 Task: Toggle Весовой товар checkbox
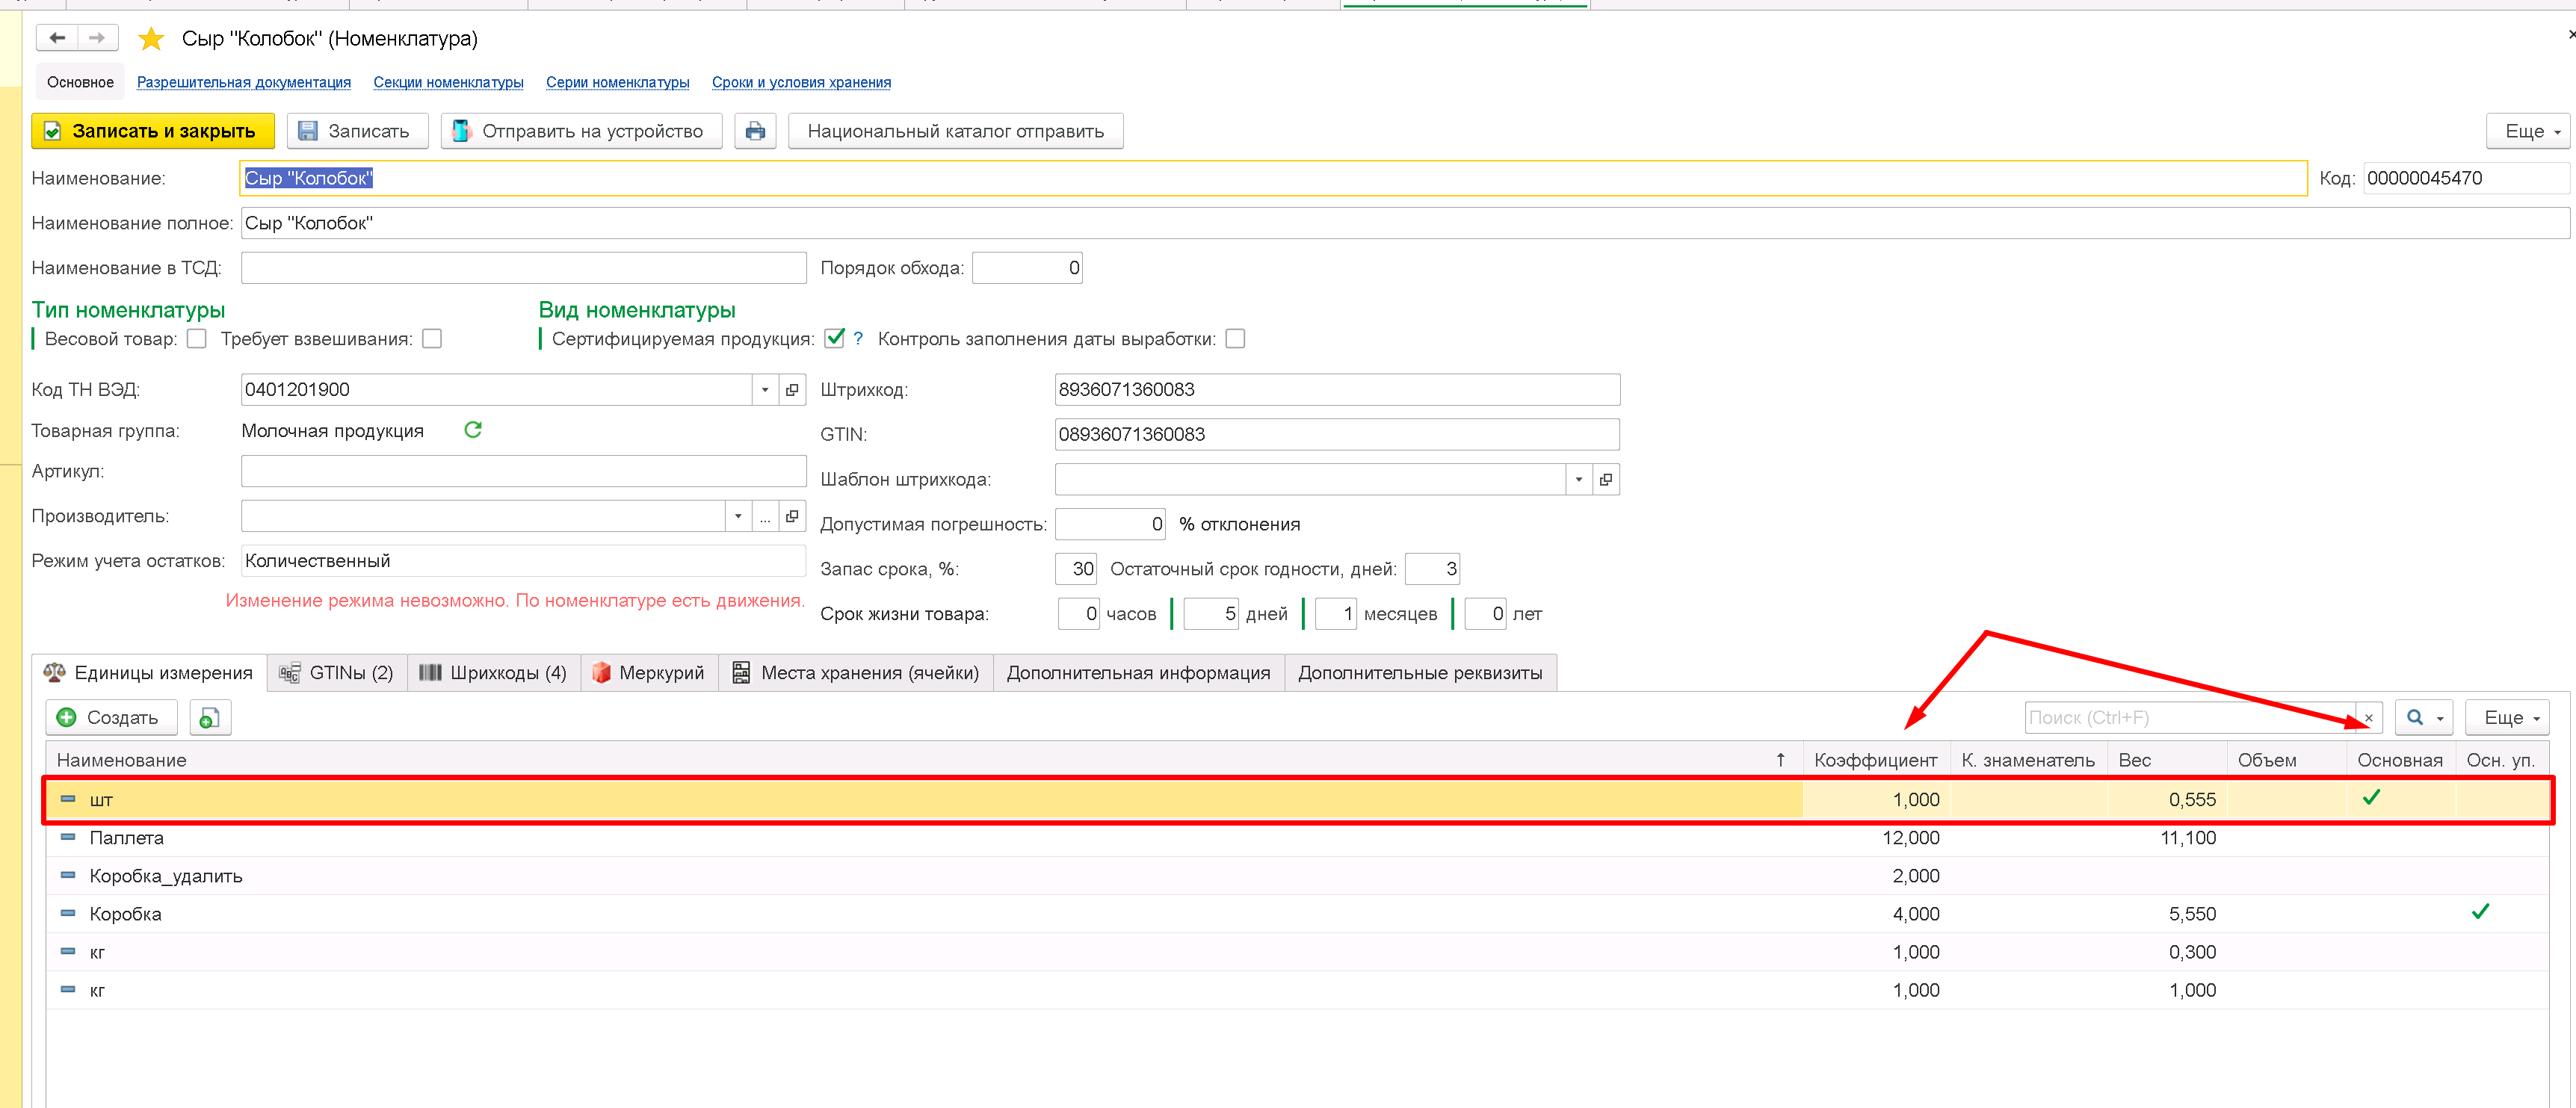[x=197, y=339]
